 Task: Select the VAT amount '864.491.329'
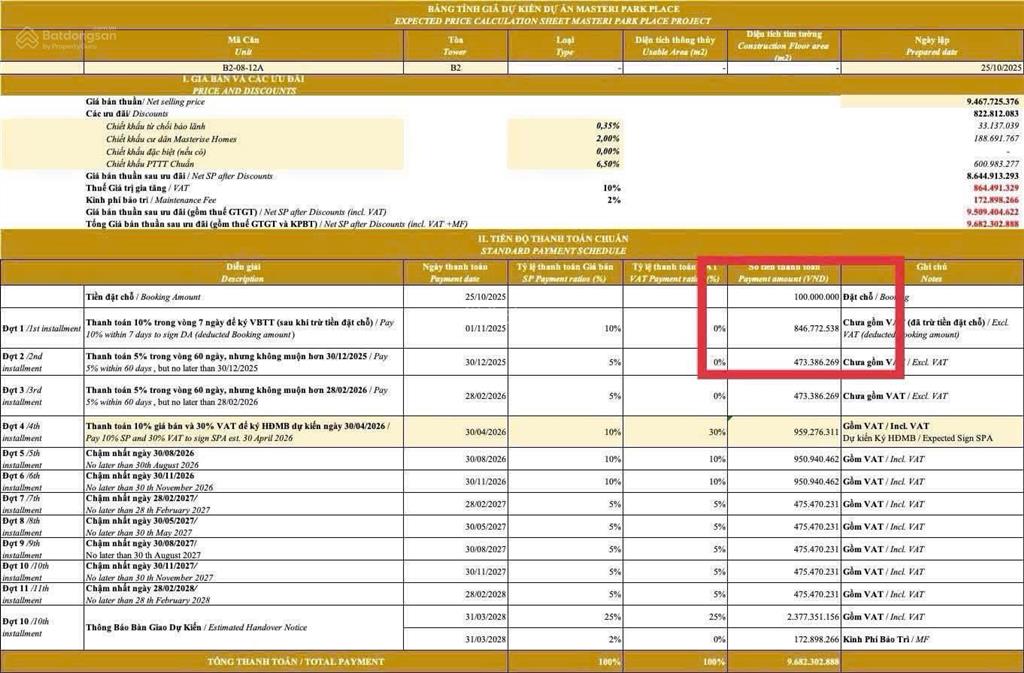[x=996, y=188]
